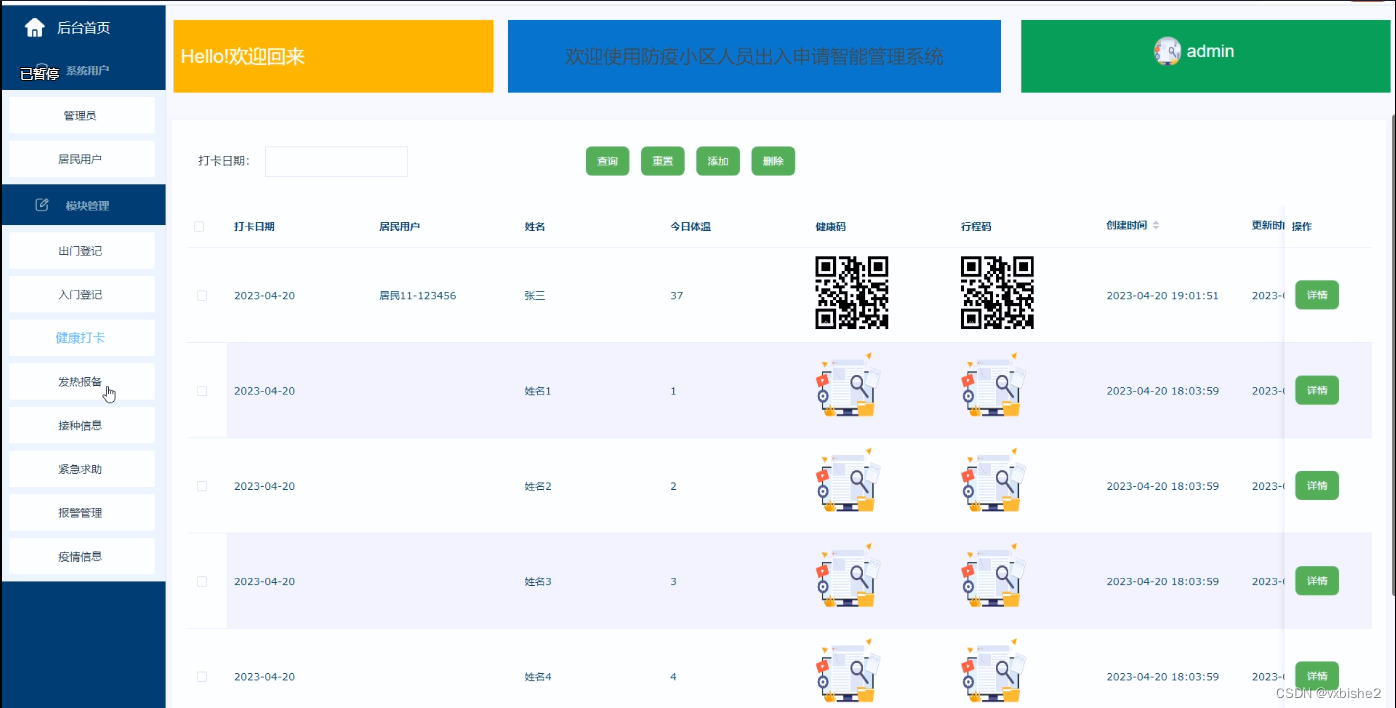Collapse the 模块管理 sidebar section
This screenshot has height=708, width=1396.
tap(83, 205)
